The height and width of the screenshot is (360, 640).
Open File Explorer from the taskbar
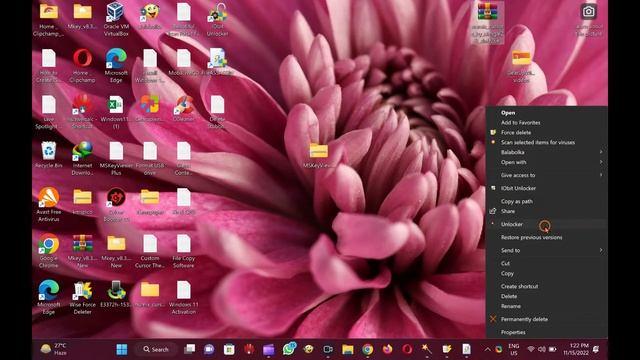coord(348,349)
